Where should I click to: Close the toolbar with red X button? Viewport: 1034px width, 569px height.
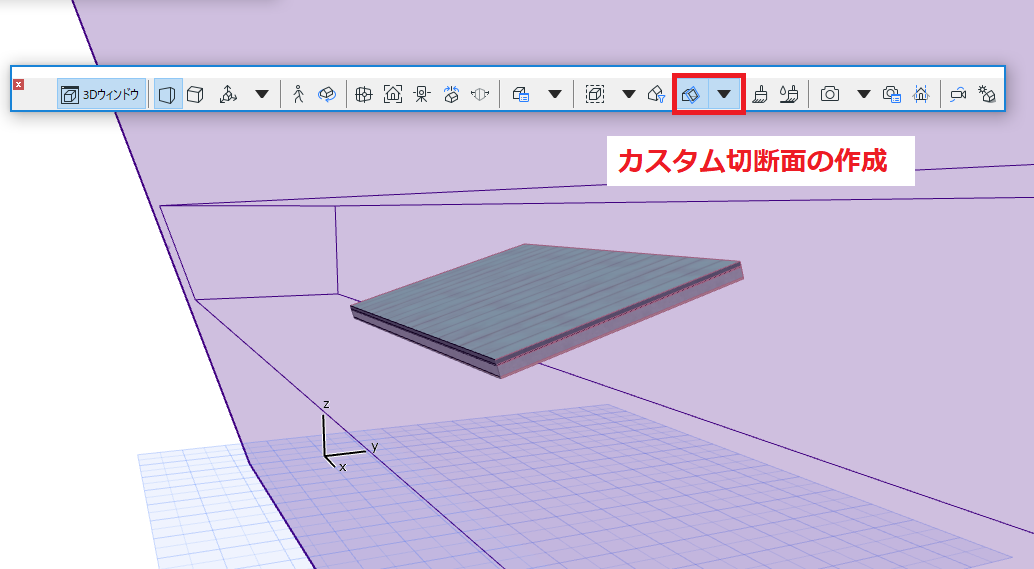pos(18,84)
